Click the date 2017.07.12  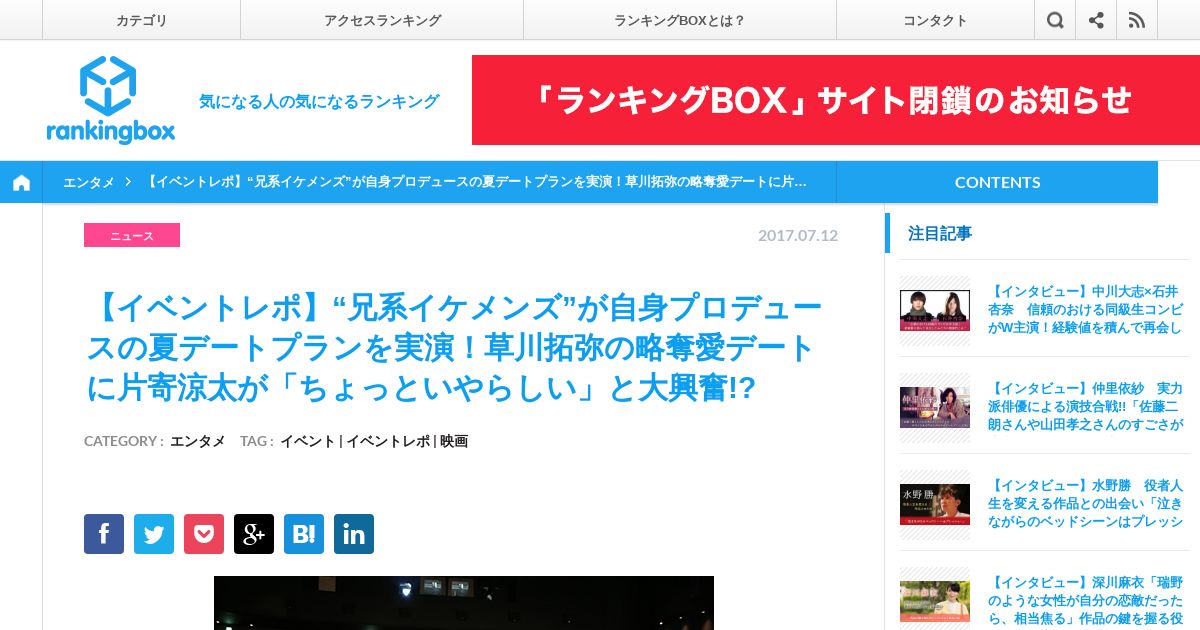click(x=798, y=235)
